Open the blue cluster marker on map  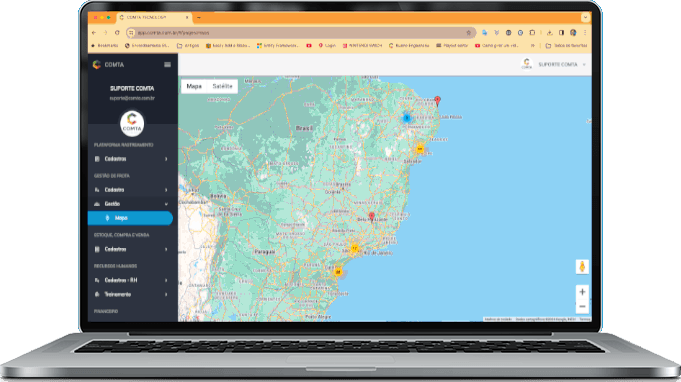[x=407, y=118]
